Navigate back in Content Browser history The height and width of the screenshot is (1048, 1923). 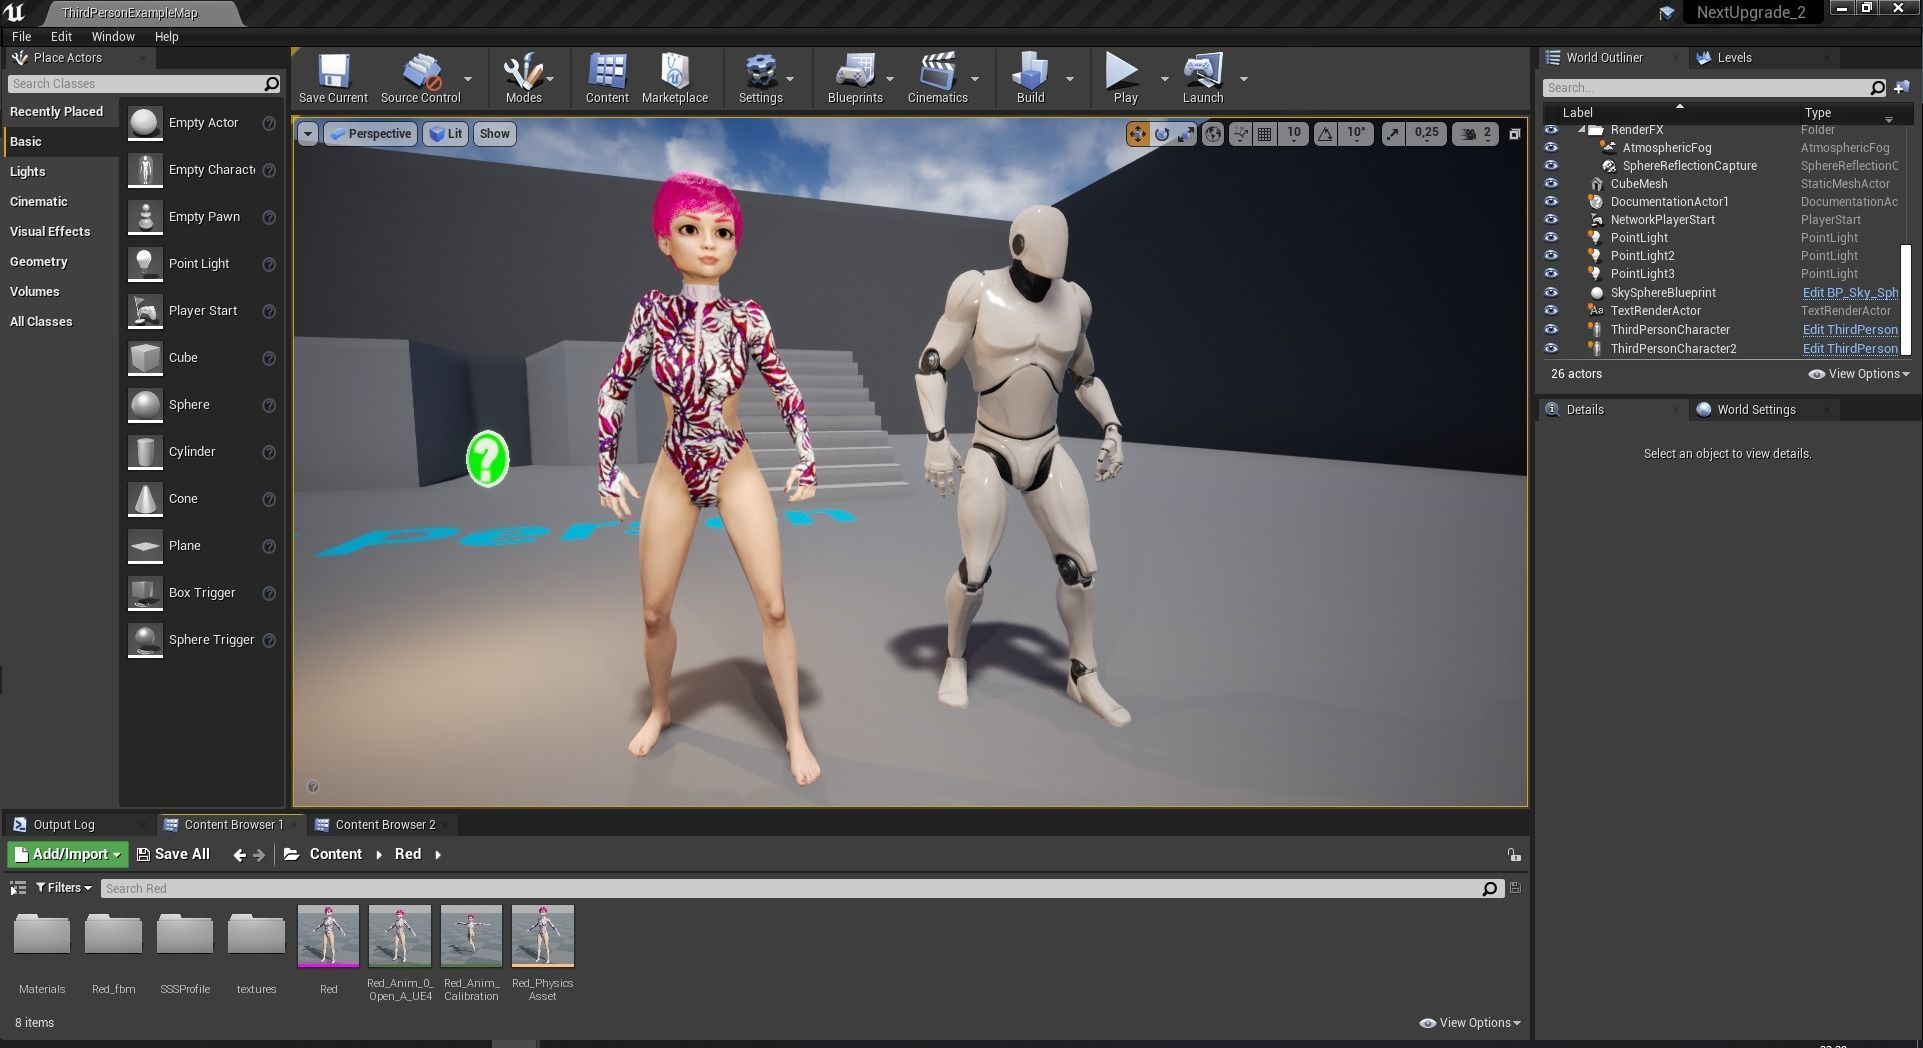[239, 855]
